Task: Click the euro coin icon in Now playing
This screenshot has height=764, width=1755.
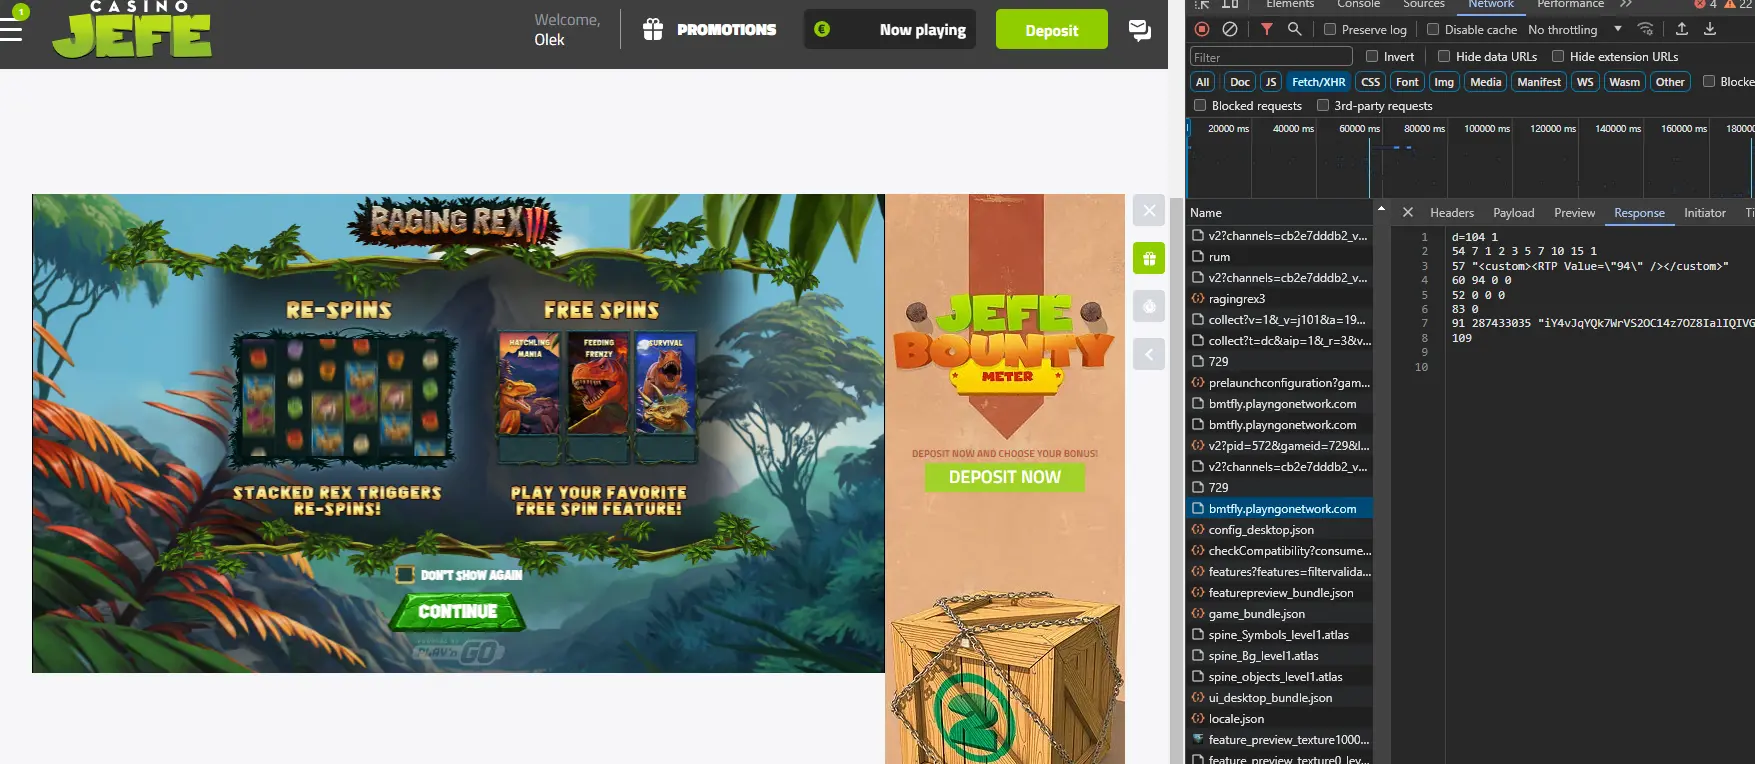Action: [x=822, y=29]
